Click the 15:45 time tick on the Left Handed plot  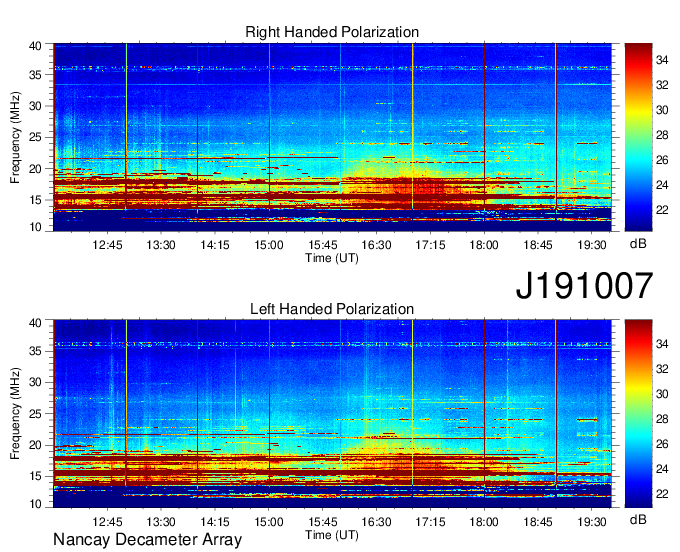pos(323,521)
